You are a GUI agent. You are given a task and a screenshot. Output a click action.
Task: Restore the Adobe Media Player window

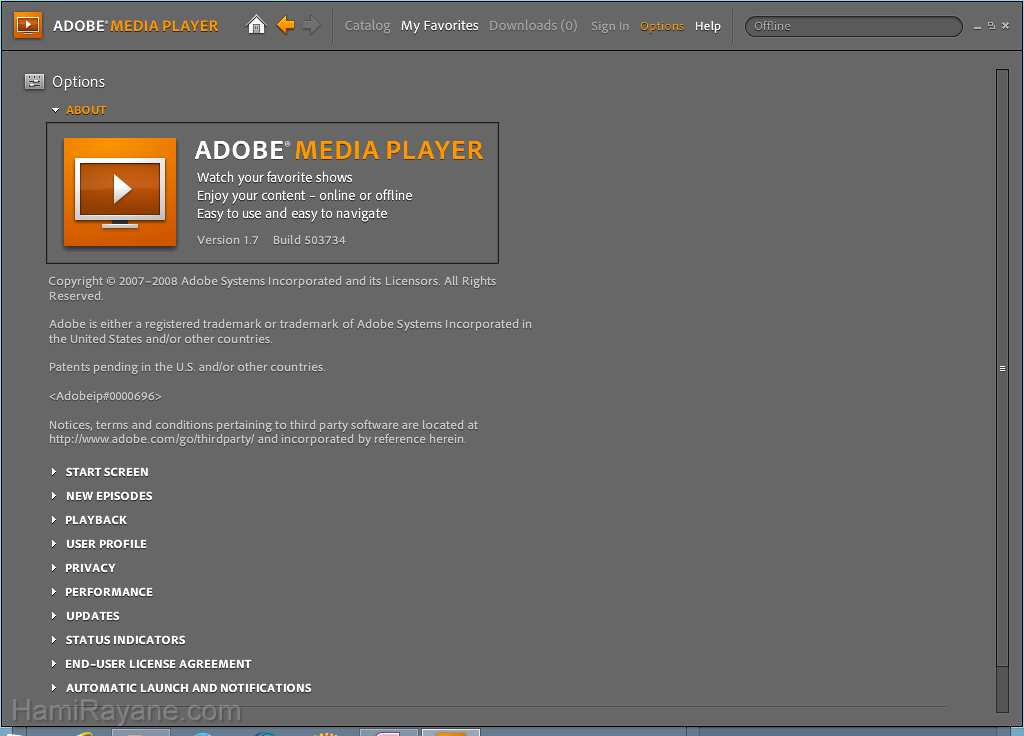991,26
